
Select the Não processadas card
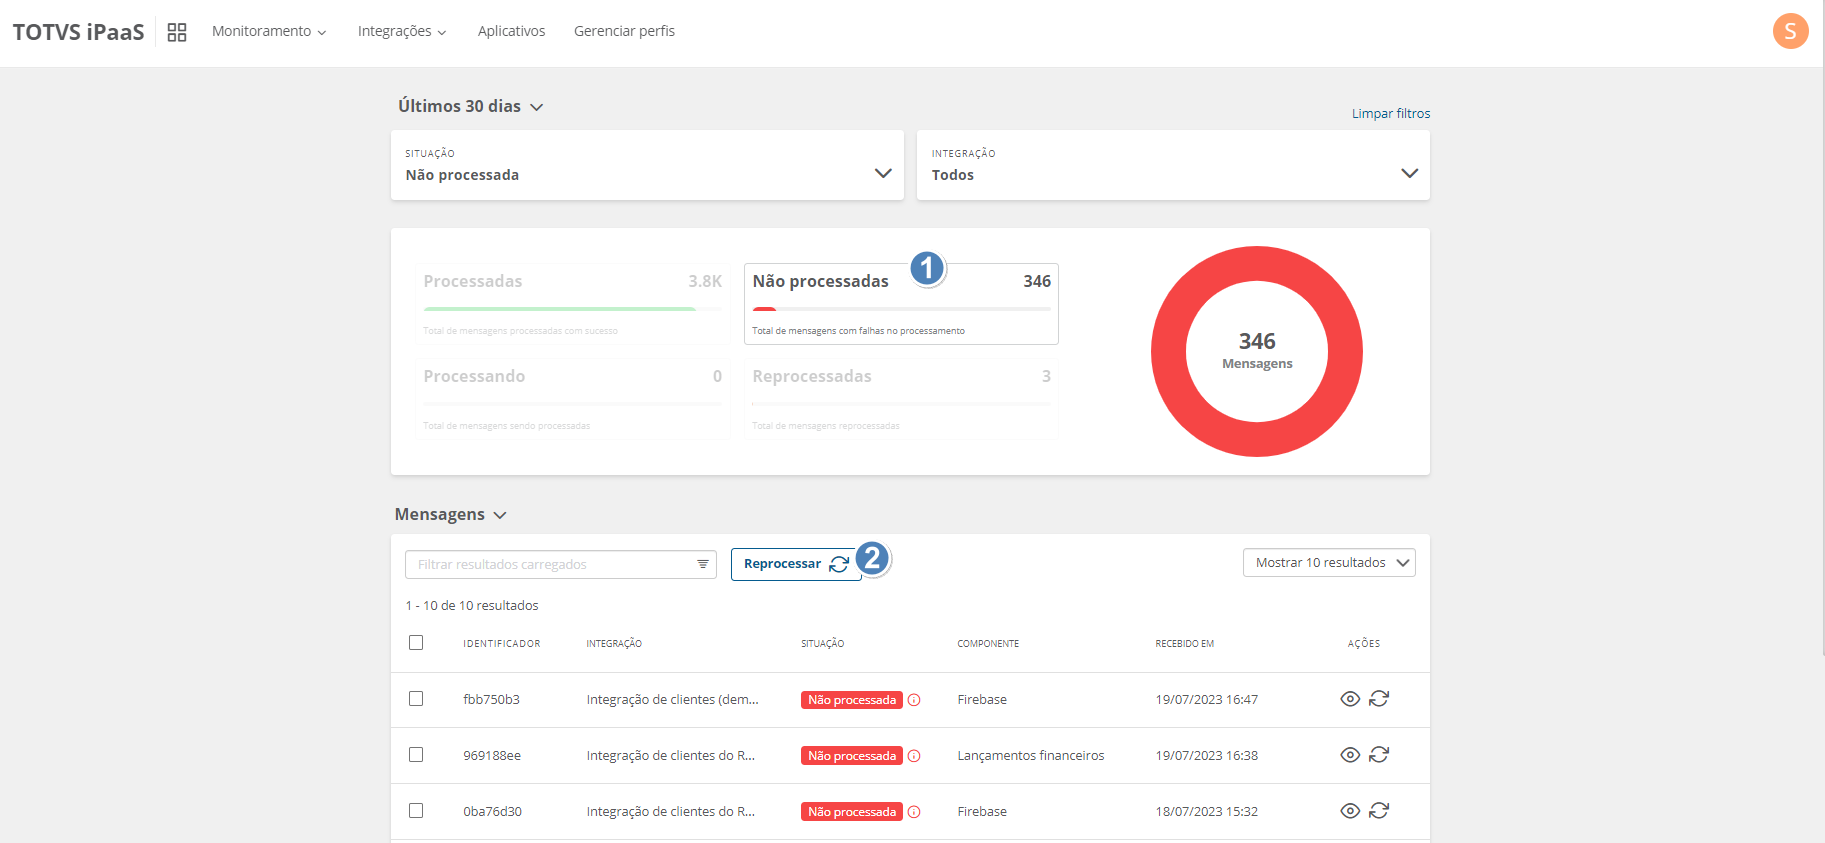[x=901, y=304]
